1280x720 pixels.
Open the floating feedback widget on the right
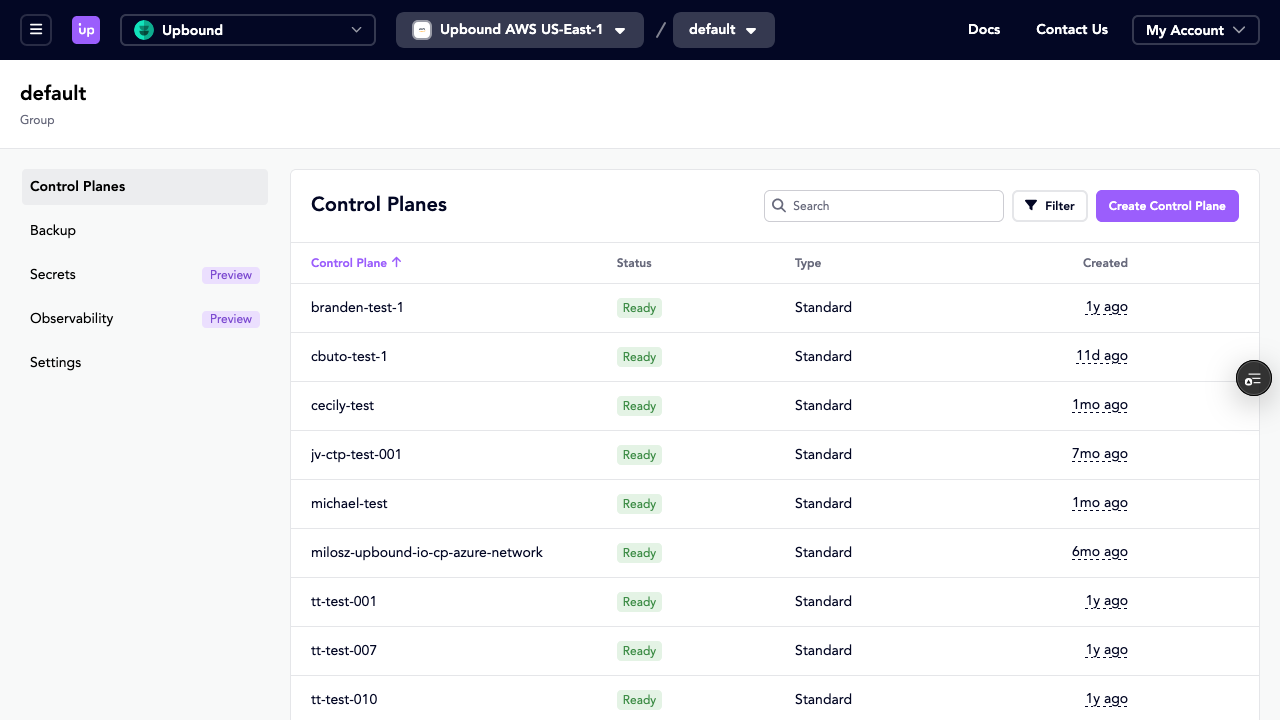pyautogui.click(x=1253, y=378)
